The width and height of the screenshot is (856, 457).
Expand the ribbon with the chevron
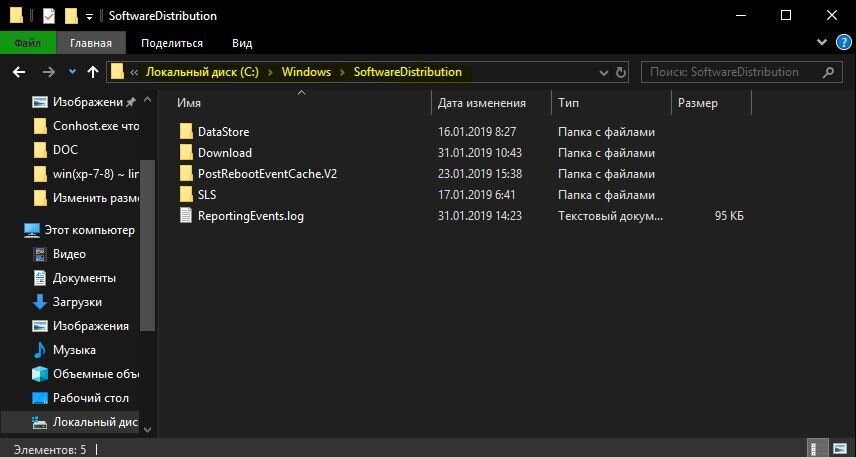tap(822, 42)
